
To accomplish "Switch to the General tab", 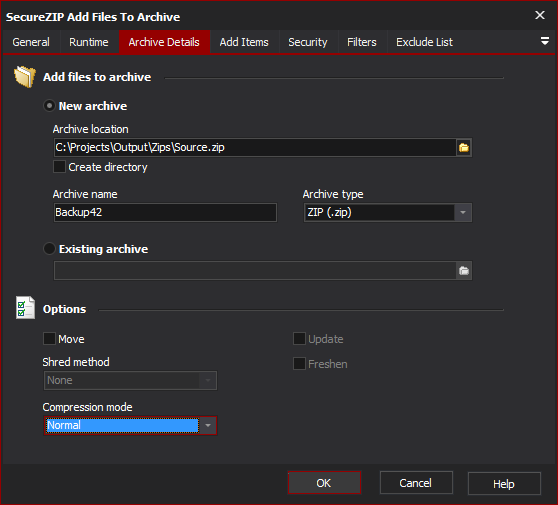I will 31,42.
